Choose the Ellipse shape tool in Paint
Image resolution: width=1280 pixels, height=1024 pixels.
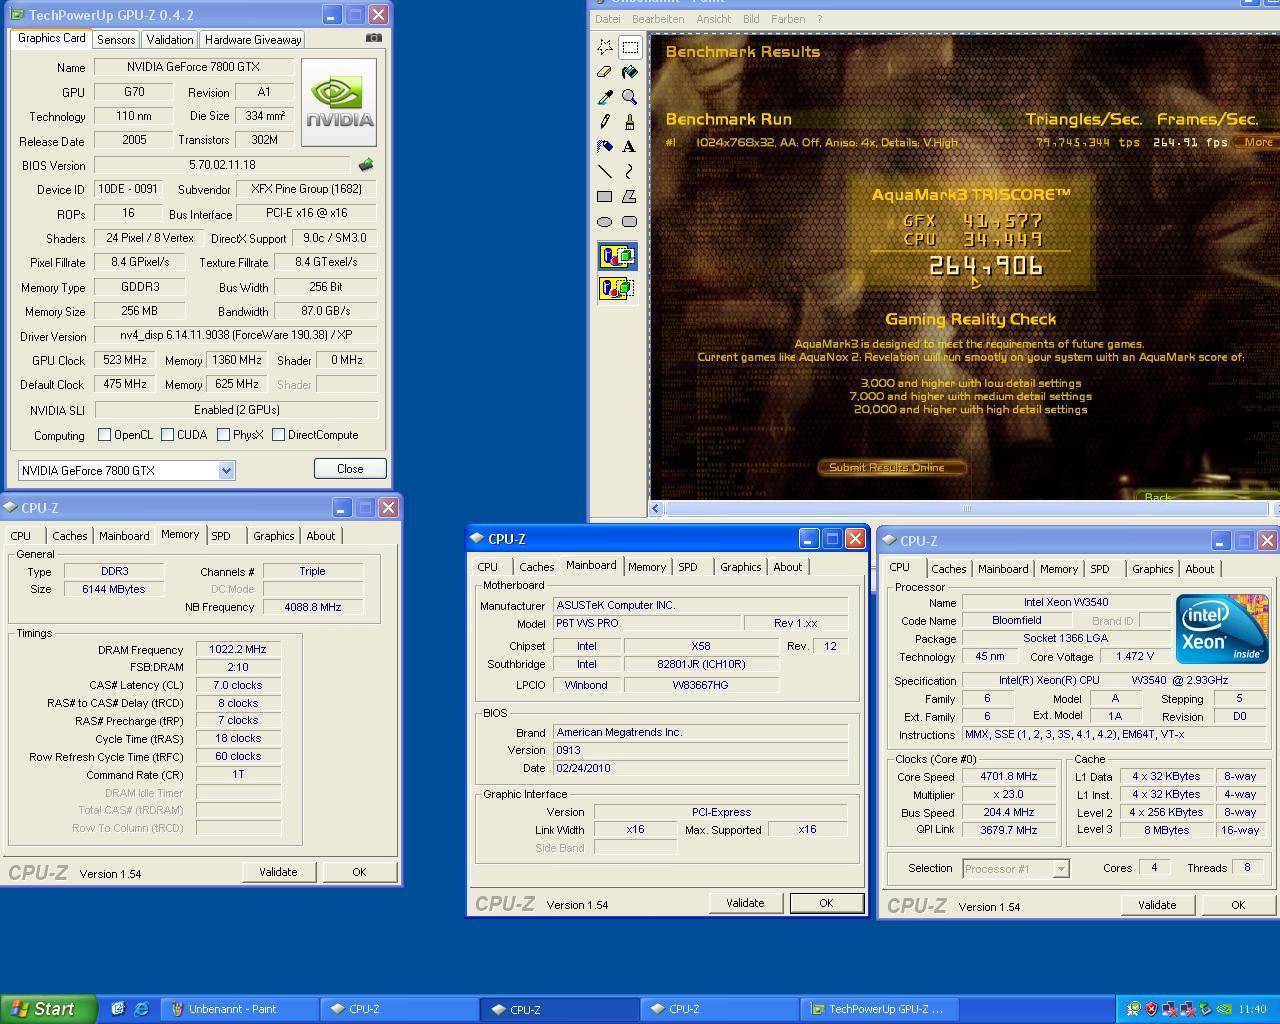(x=605, y=222)
